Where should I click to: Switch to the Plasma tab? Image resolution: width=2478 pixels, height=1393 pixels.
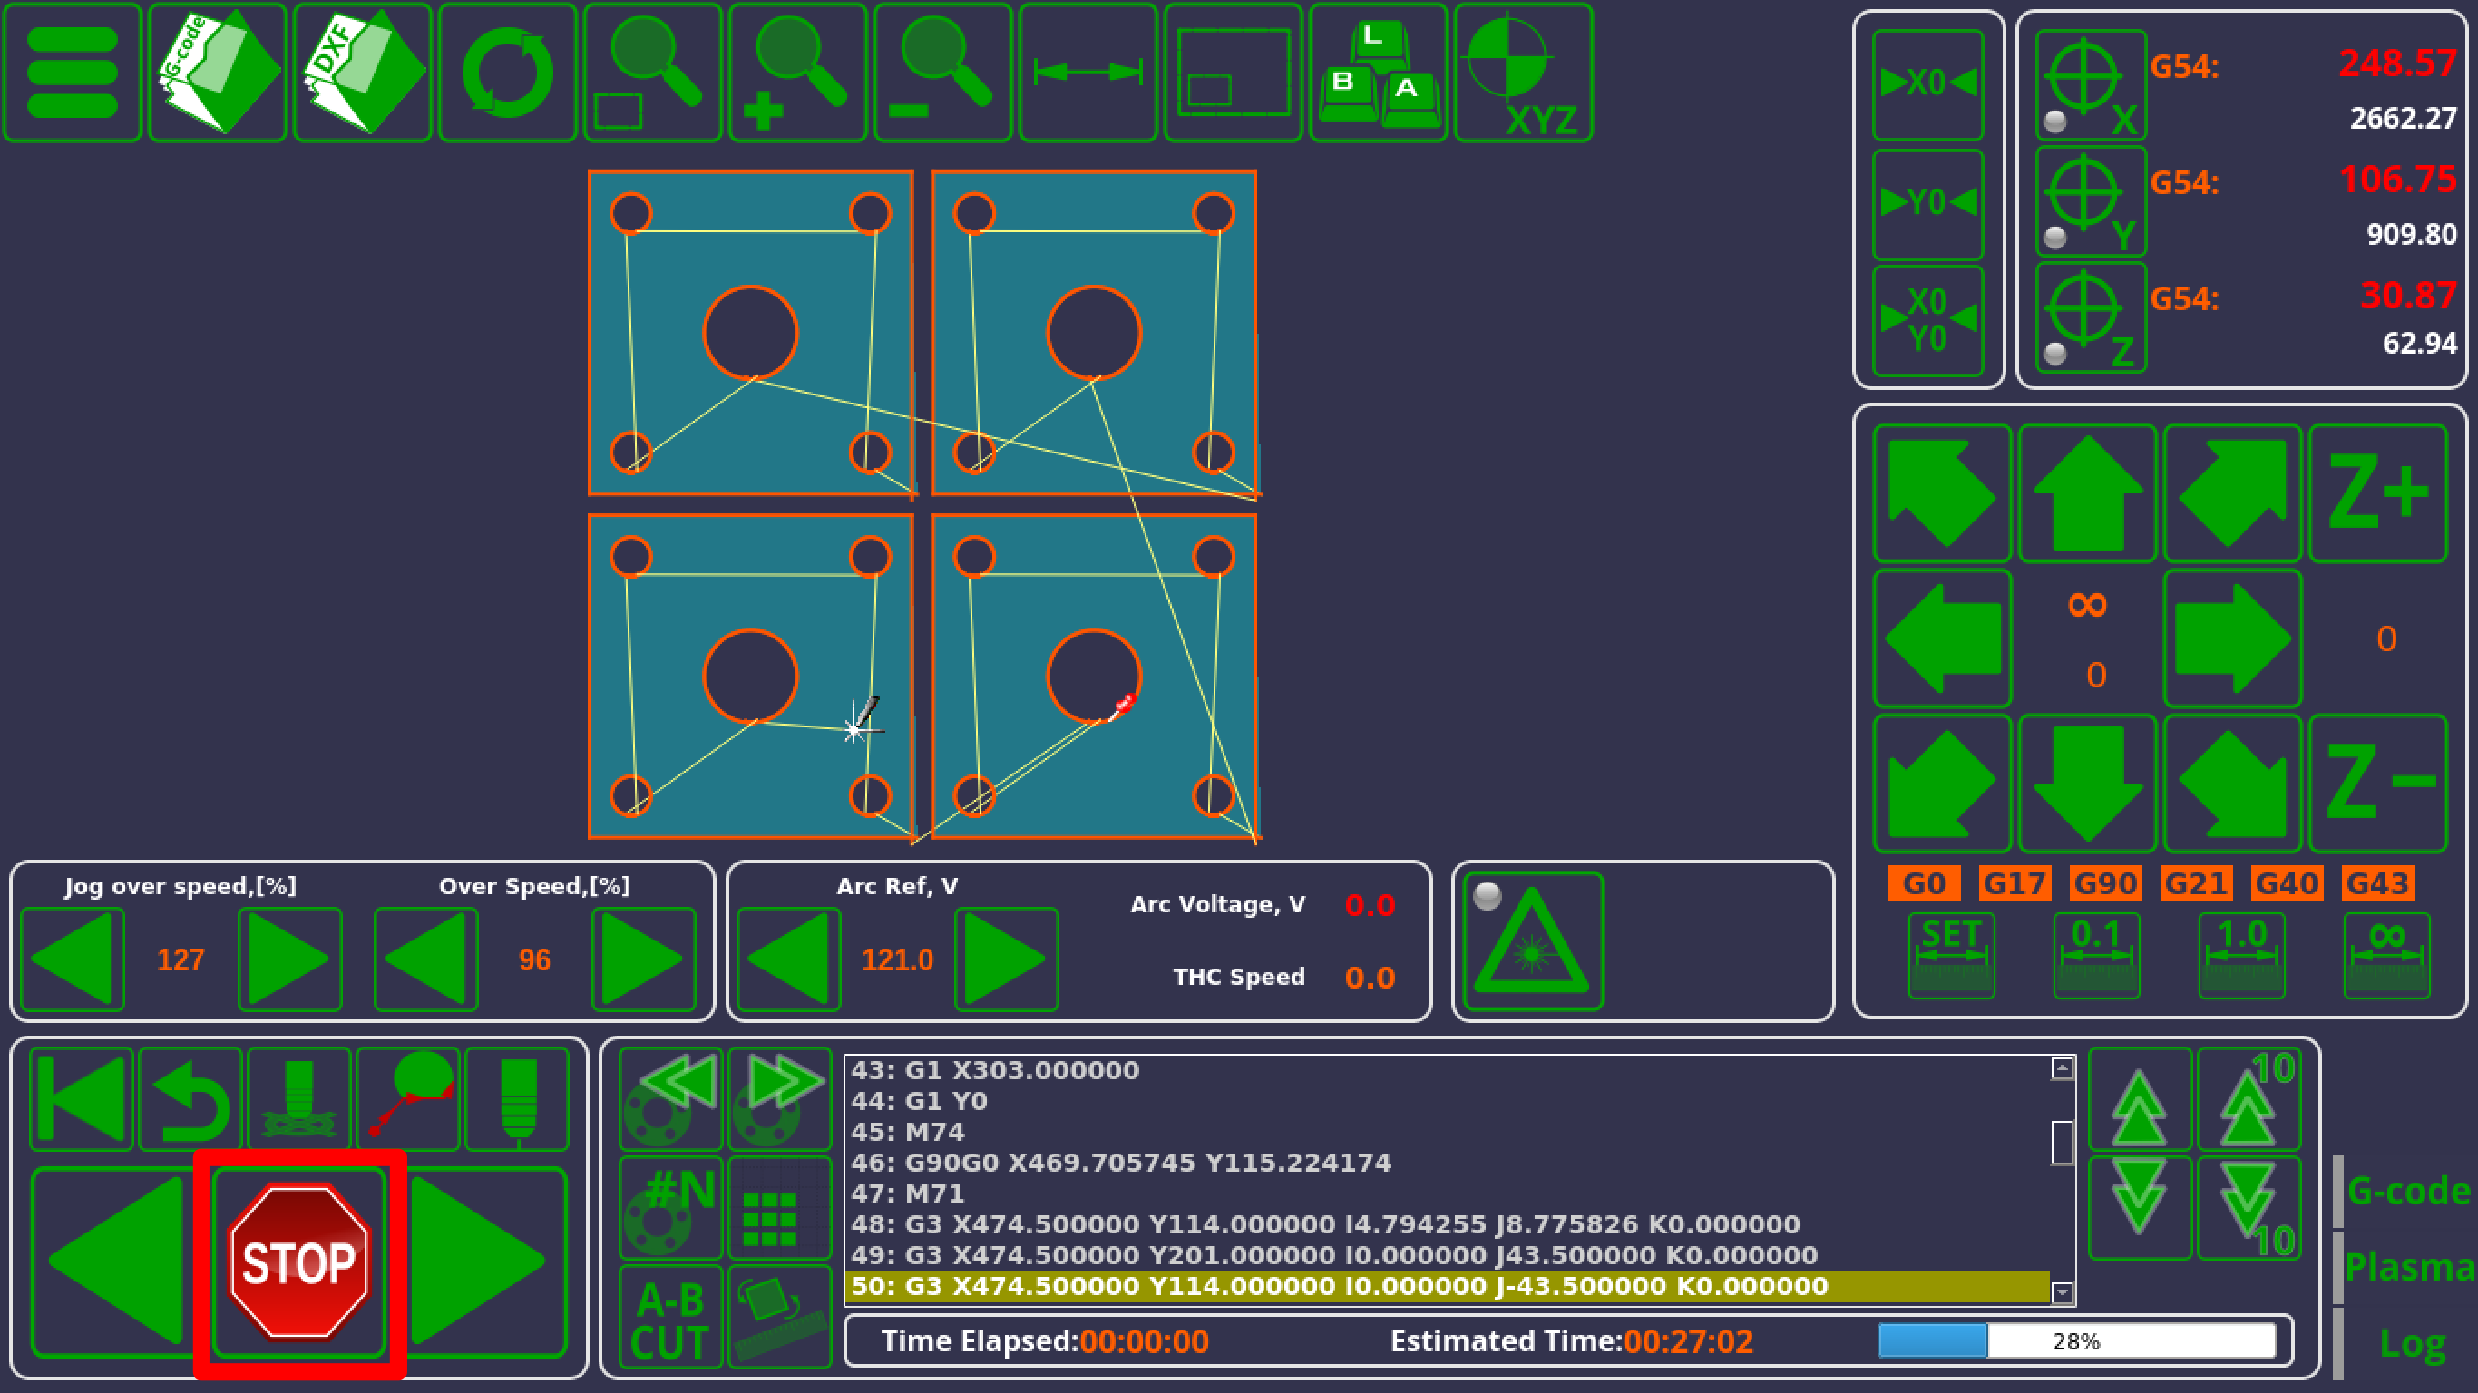pyautogui.click(x=2408, y=1268)
